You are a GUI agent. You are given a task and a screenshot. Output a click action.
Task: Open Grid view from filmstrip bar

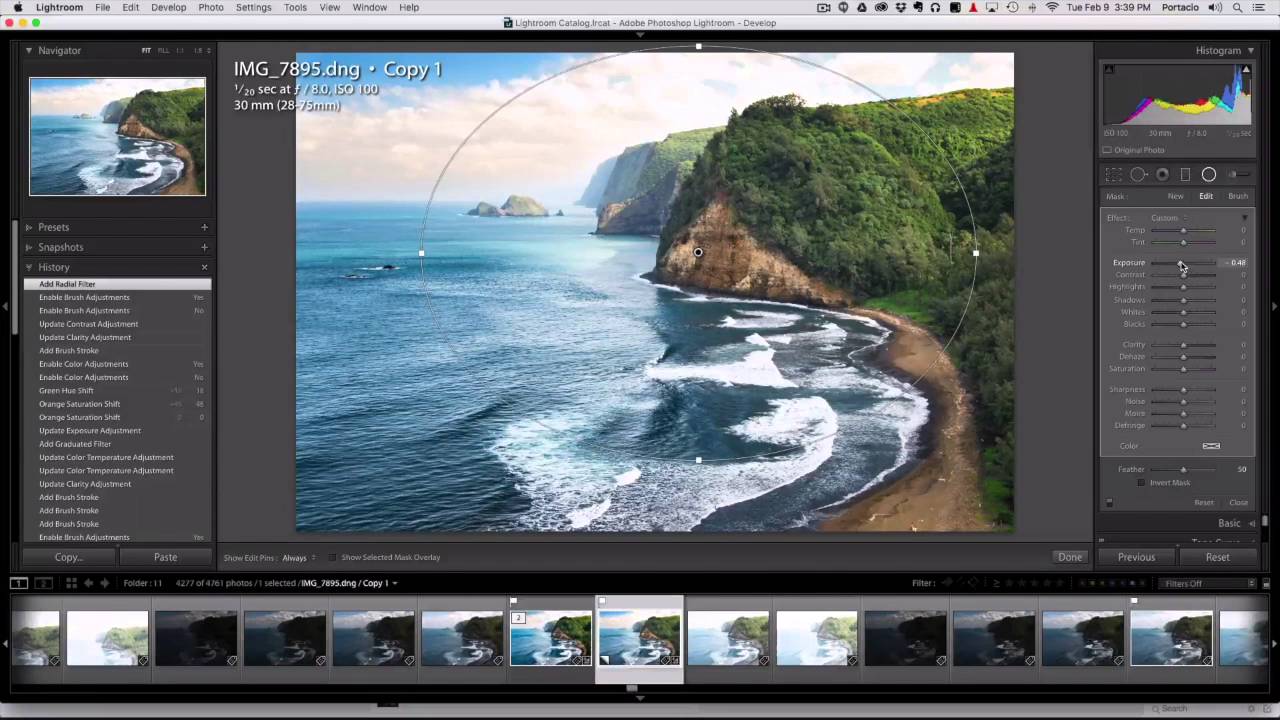[71, 583]
